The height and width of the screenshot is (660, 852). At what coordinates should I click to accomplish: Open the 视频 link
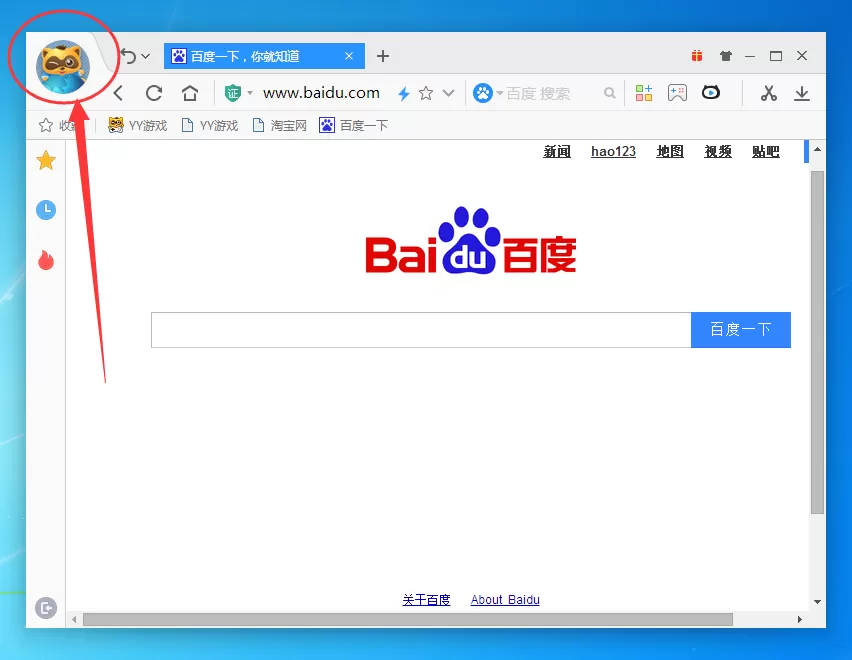pyautogui.click(x=718, y=152)
